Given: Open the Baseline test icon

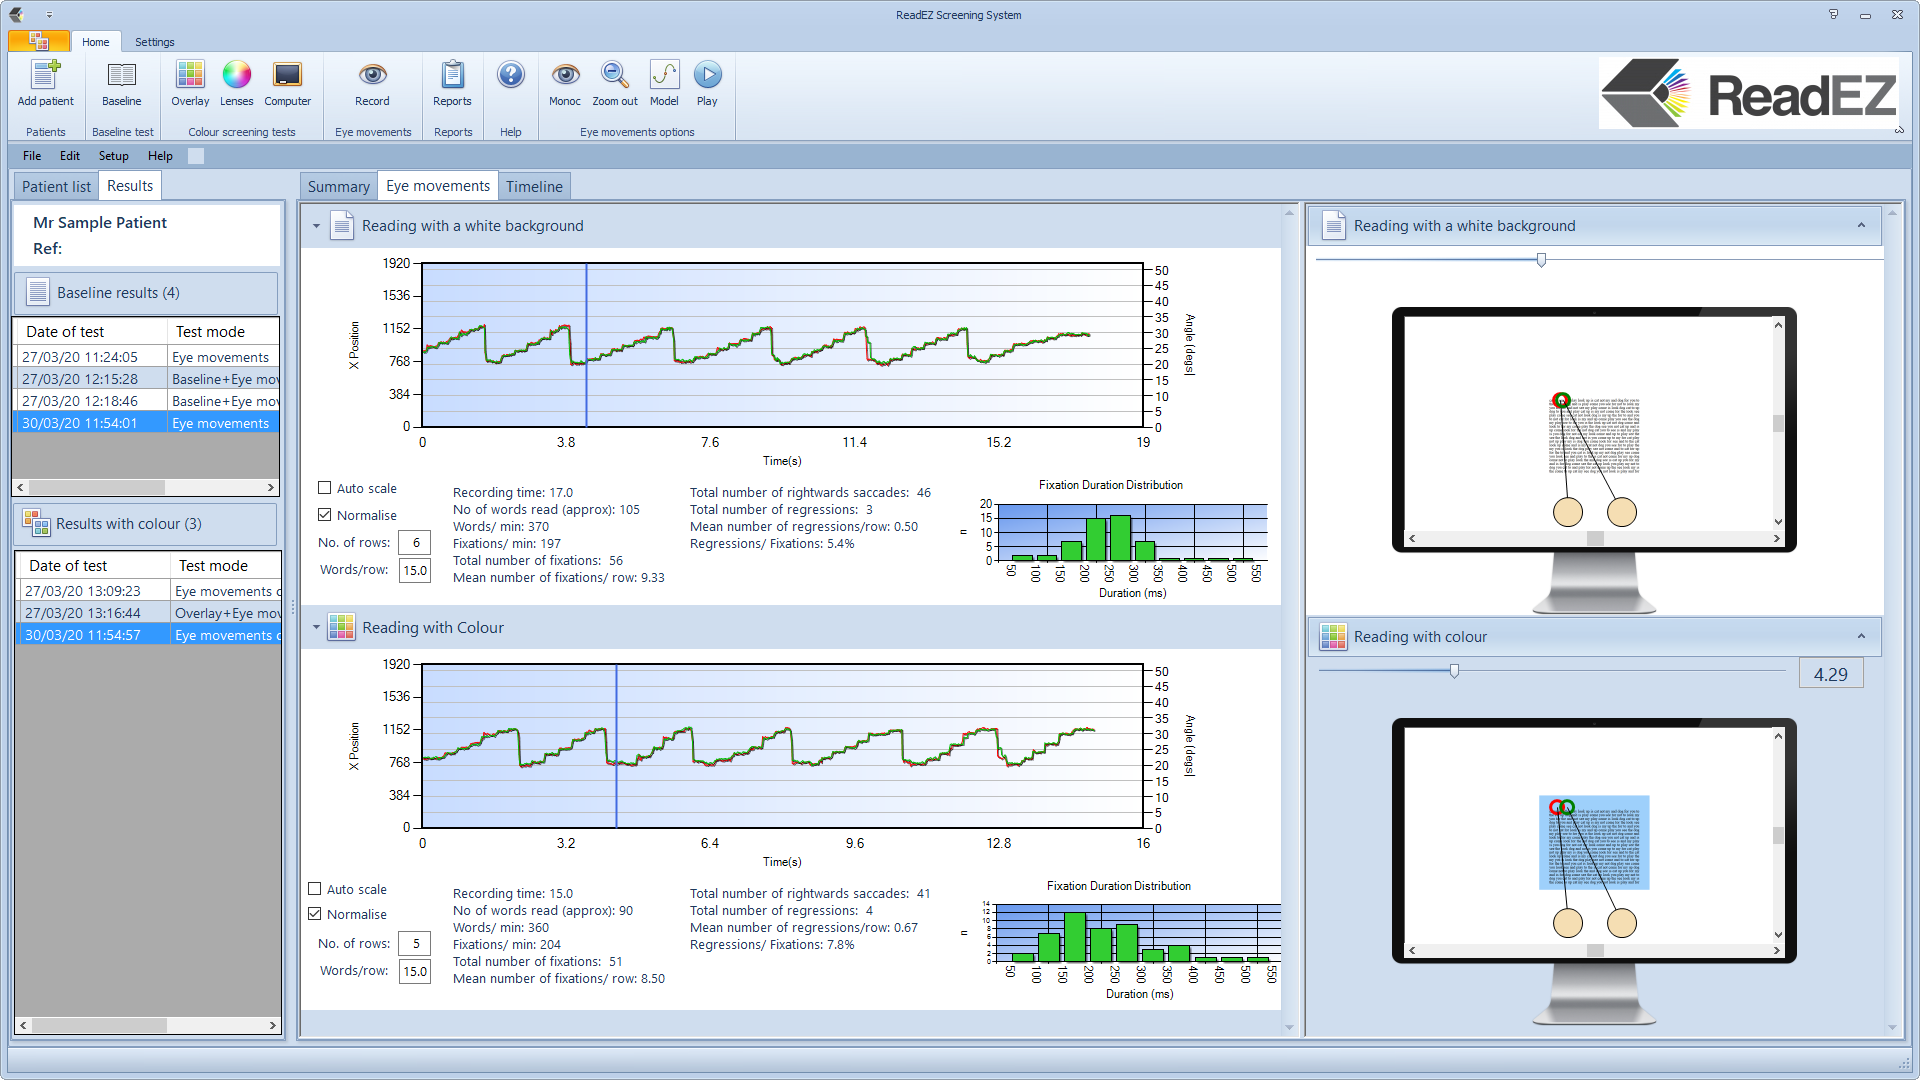Looking at the screenshot, I should (x=121, y=76).
